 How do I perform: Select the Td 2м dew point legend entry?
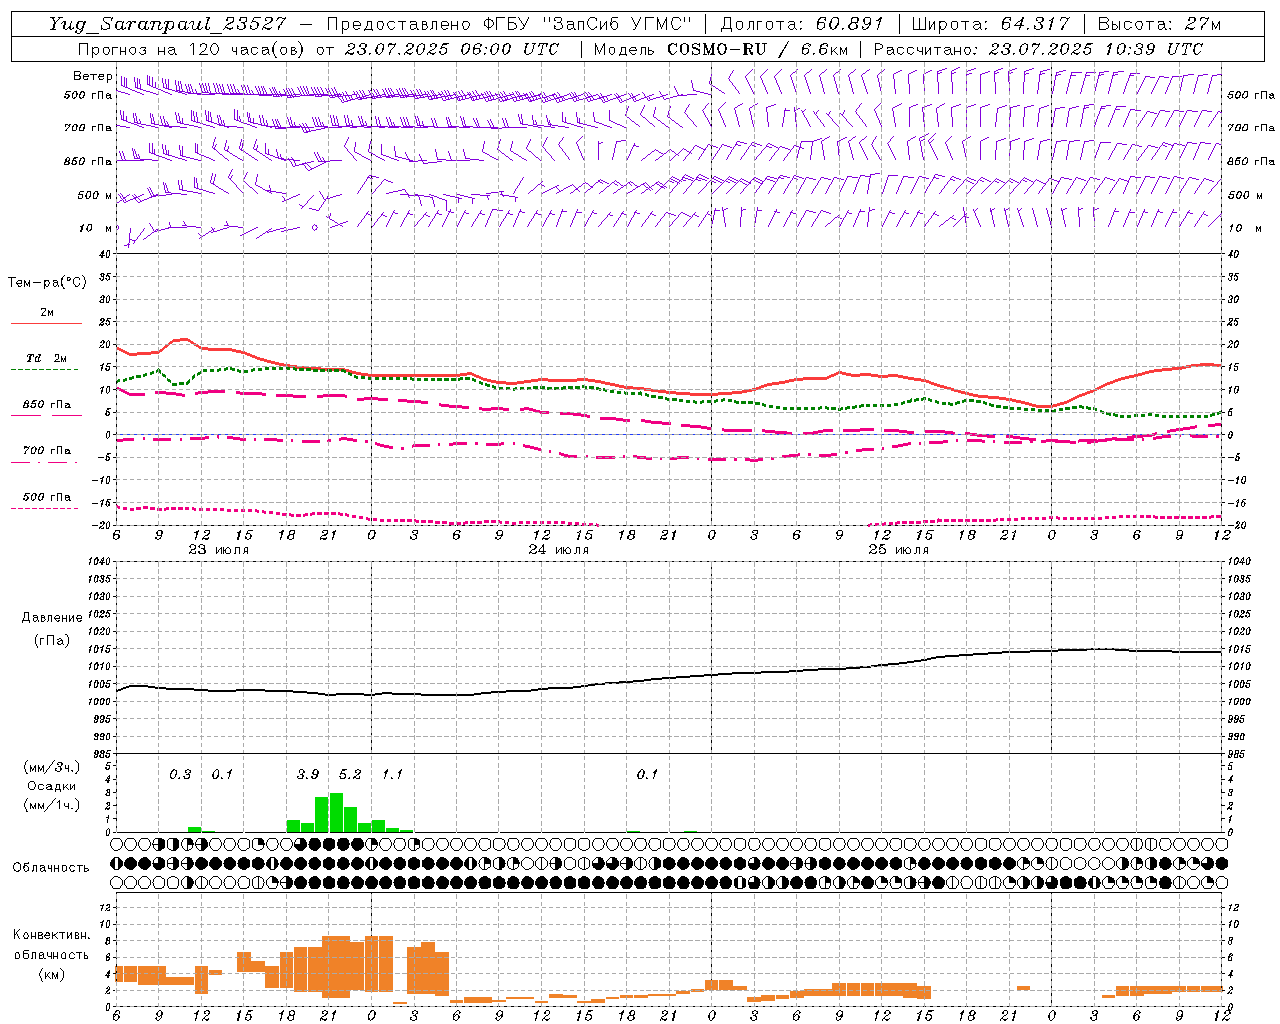46,358
